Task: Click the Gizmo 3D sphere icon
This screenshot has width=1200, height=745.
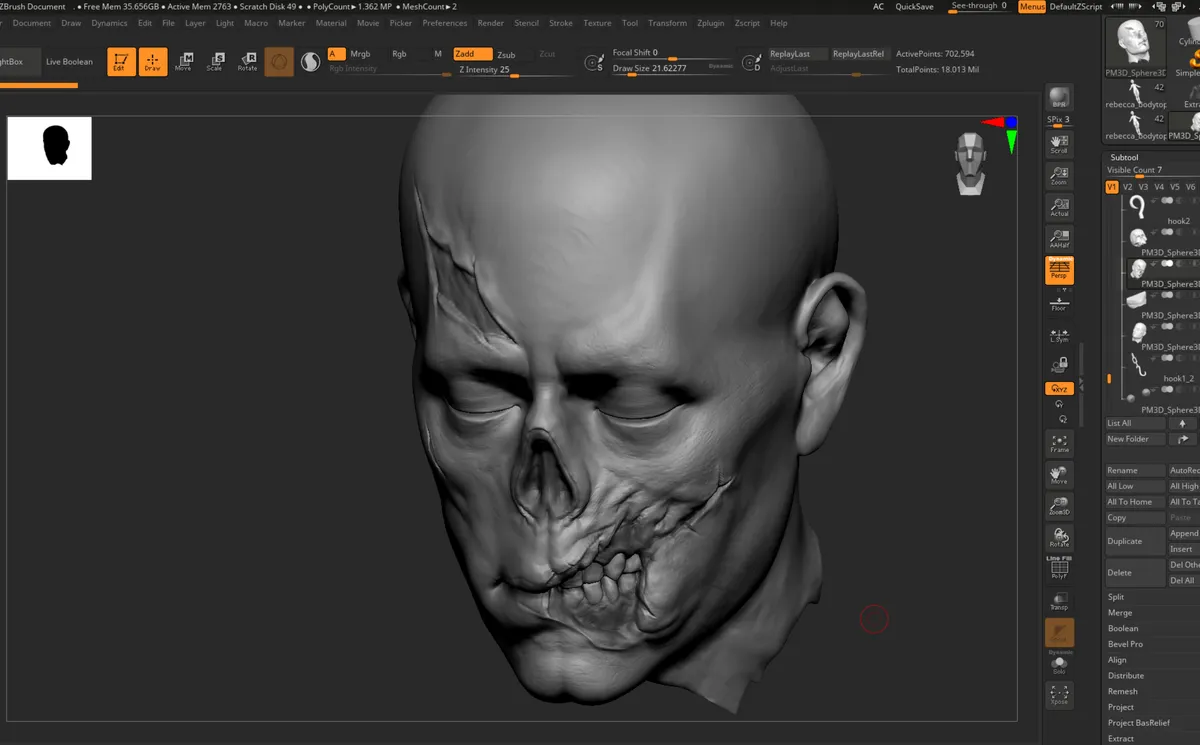Action: 279,62
